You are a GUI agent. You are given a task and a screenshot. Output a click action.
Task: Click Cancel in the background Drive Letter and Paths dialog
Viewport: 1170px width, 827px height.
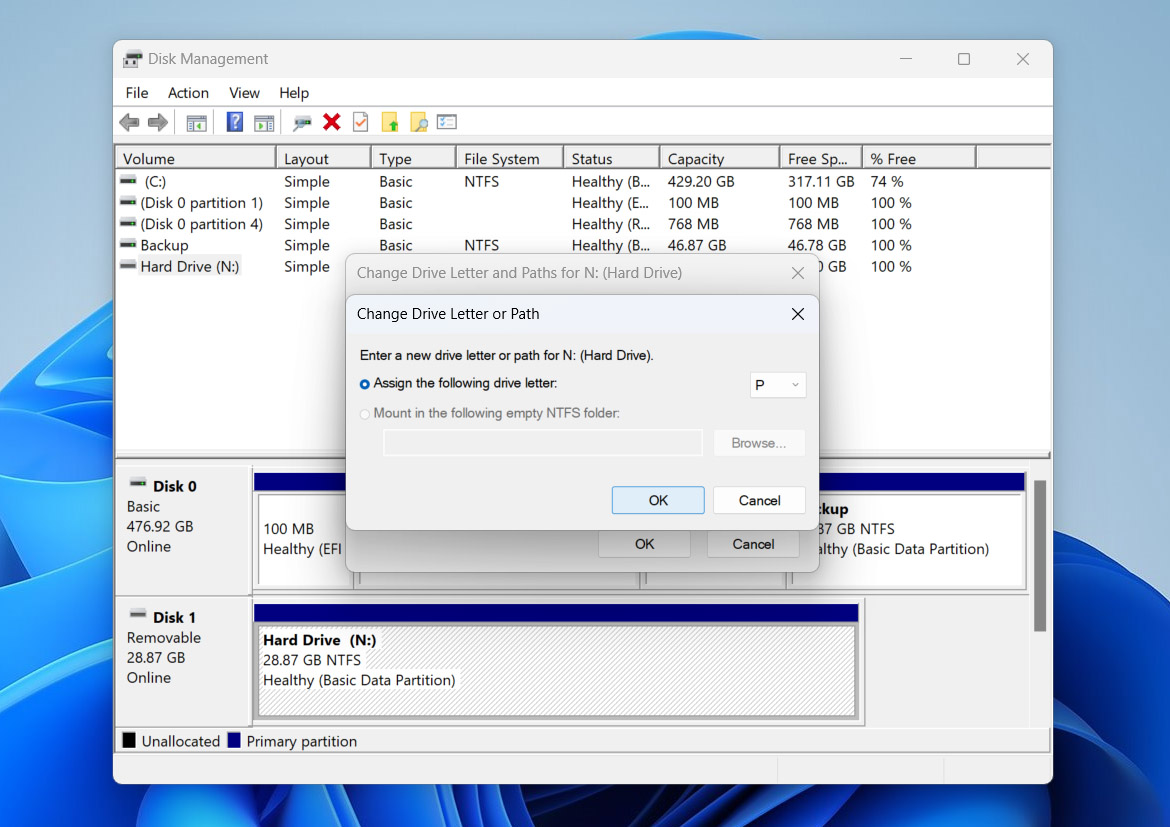pyautogui.click(x=753, y=544)
